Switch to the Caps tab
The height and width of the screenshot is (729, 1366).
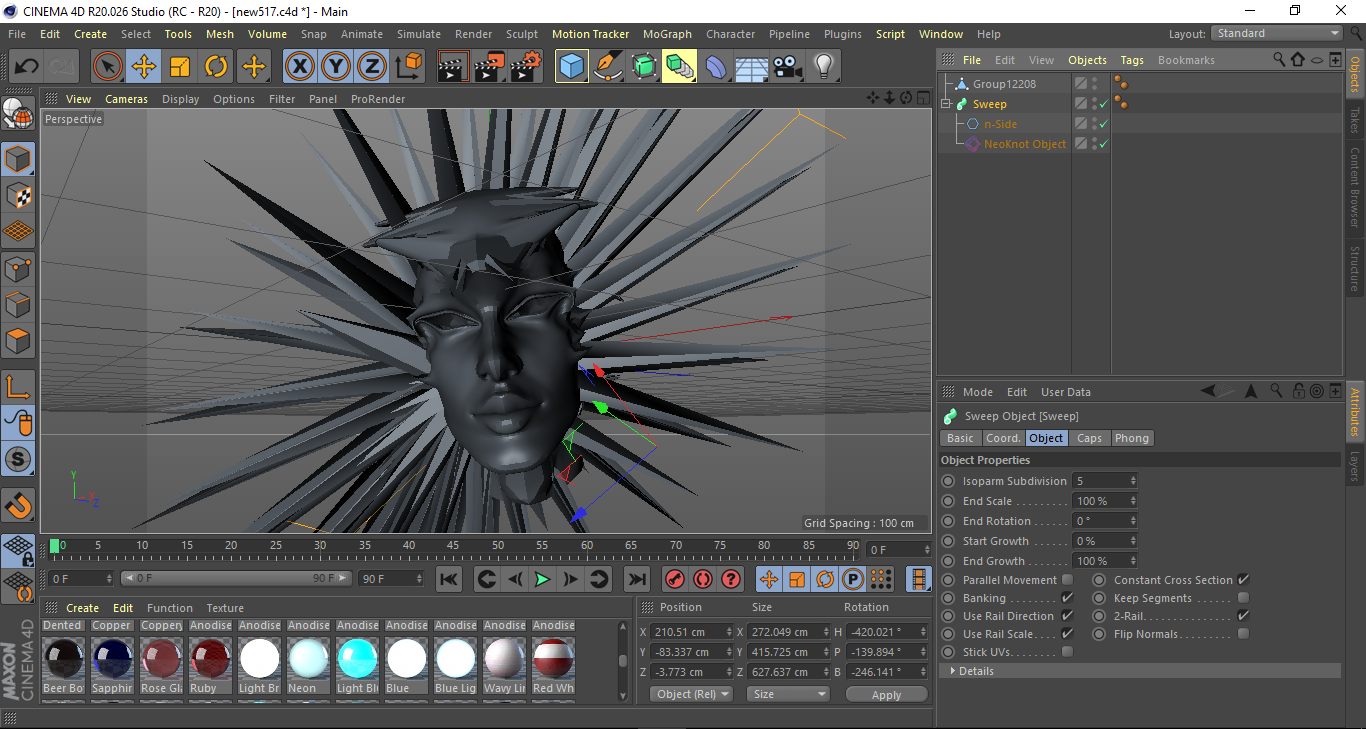click(x=1089, y=438)
